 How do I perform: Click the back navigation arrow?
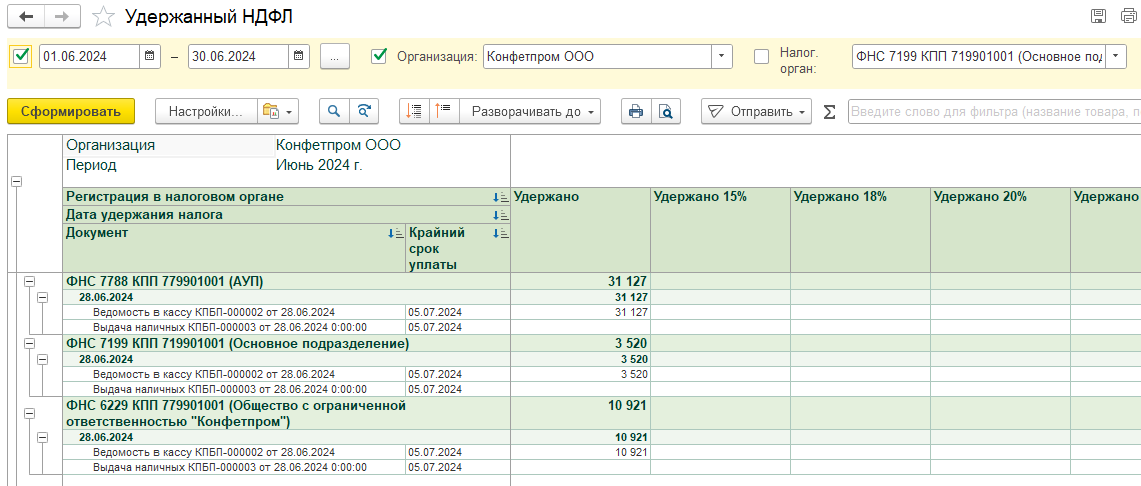25,17
